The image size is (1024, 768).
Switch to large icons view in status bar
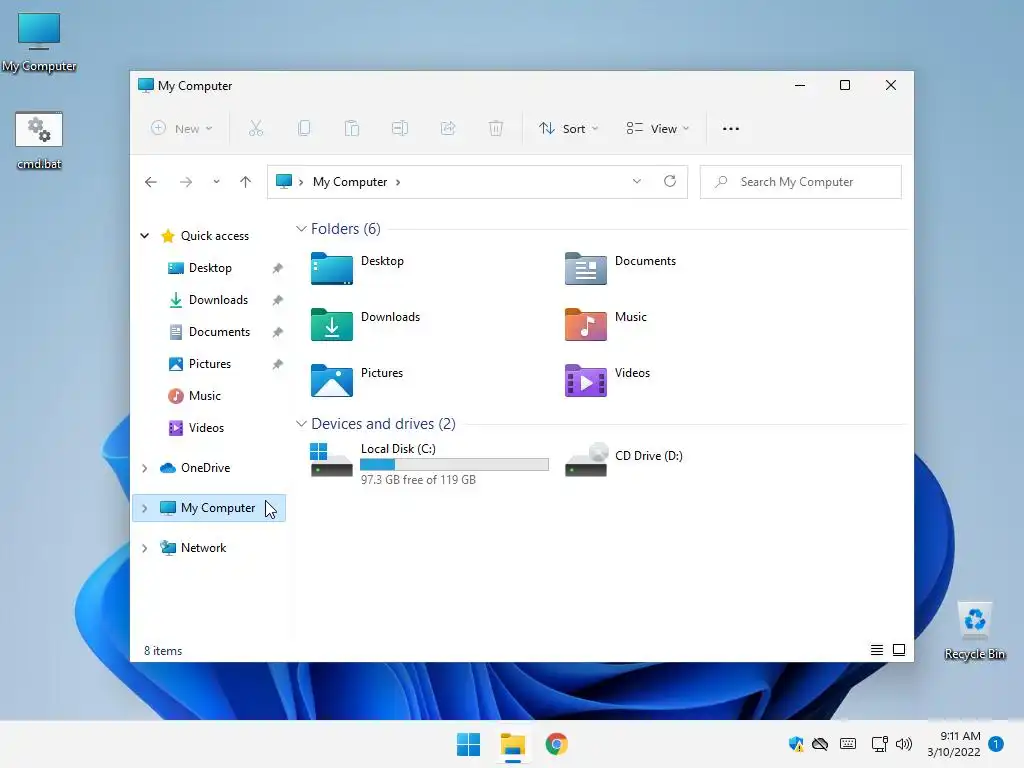899,650
